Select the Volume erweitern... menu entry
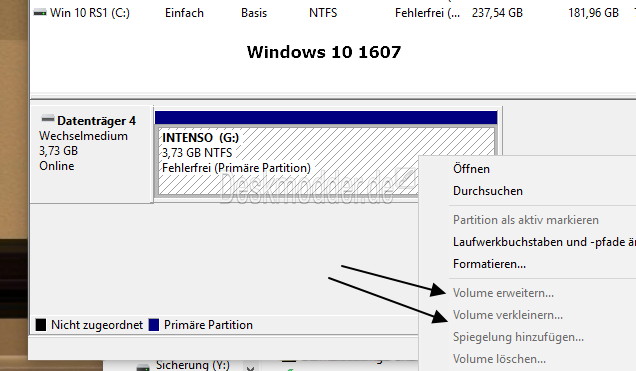Viewport: 636px width, 371px height. pyautogui.click(x=503, y=293)
